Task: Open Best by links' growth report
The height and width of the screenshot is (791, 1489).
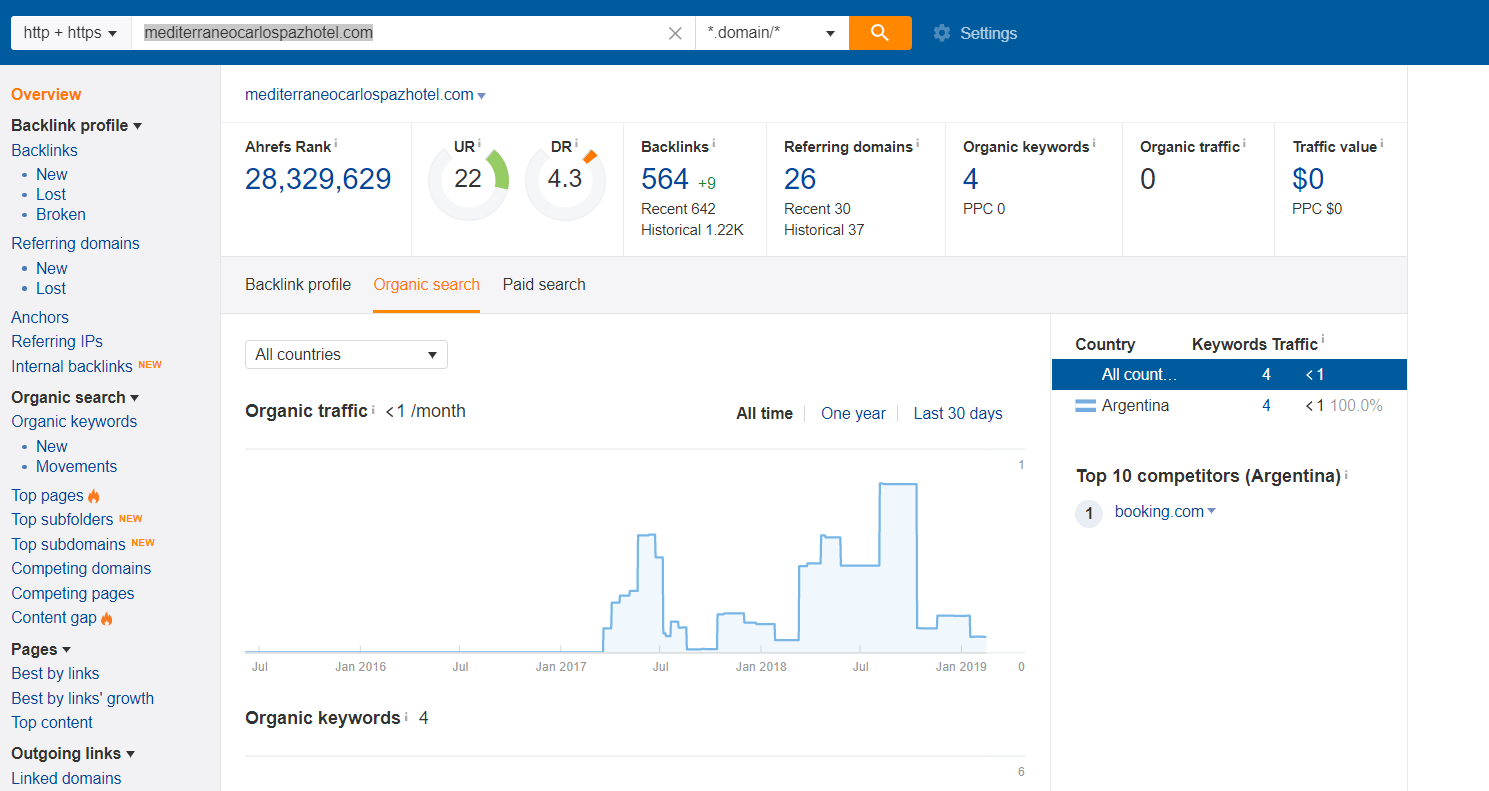Action: (83, 699)
